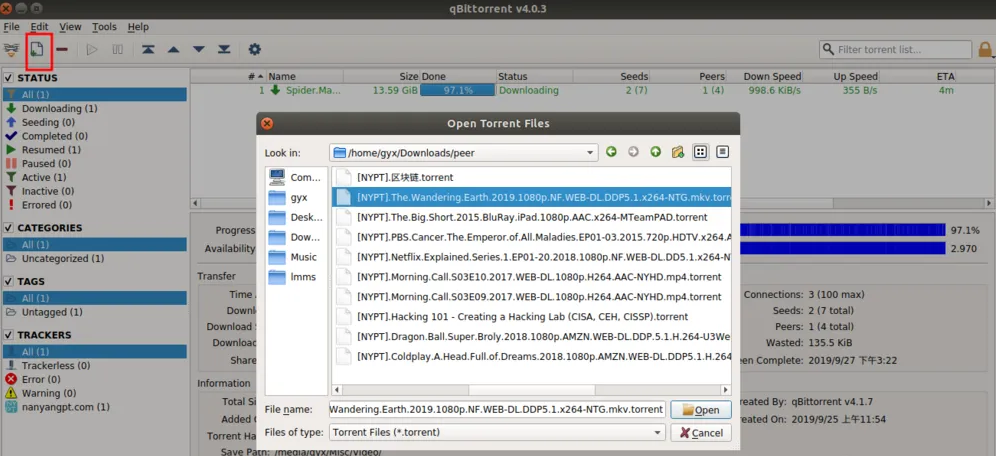Screen dimensions: 996x456
Task: Click Move to bottom of queue icon
Action: (224, 50)
